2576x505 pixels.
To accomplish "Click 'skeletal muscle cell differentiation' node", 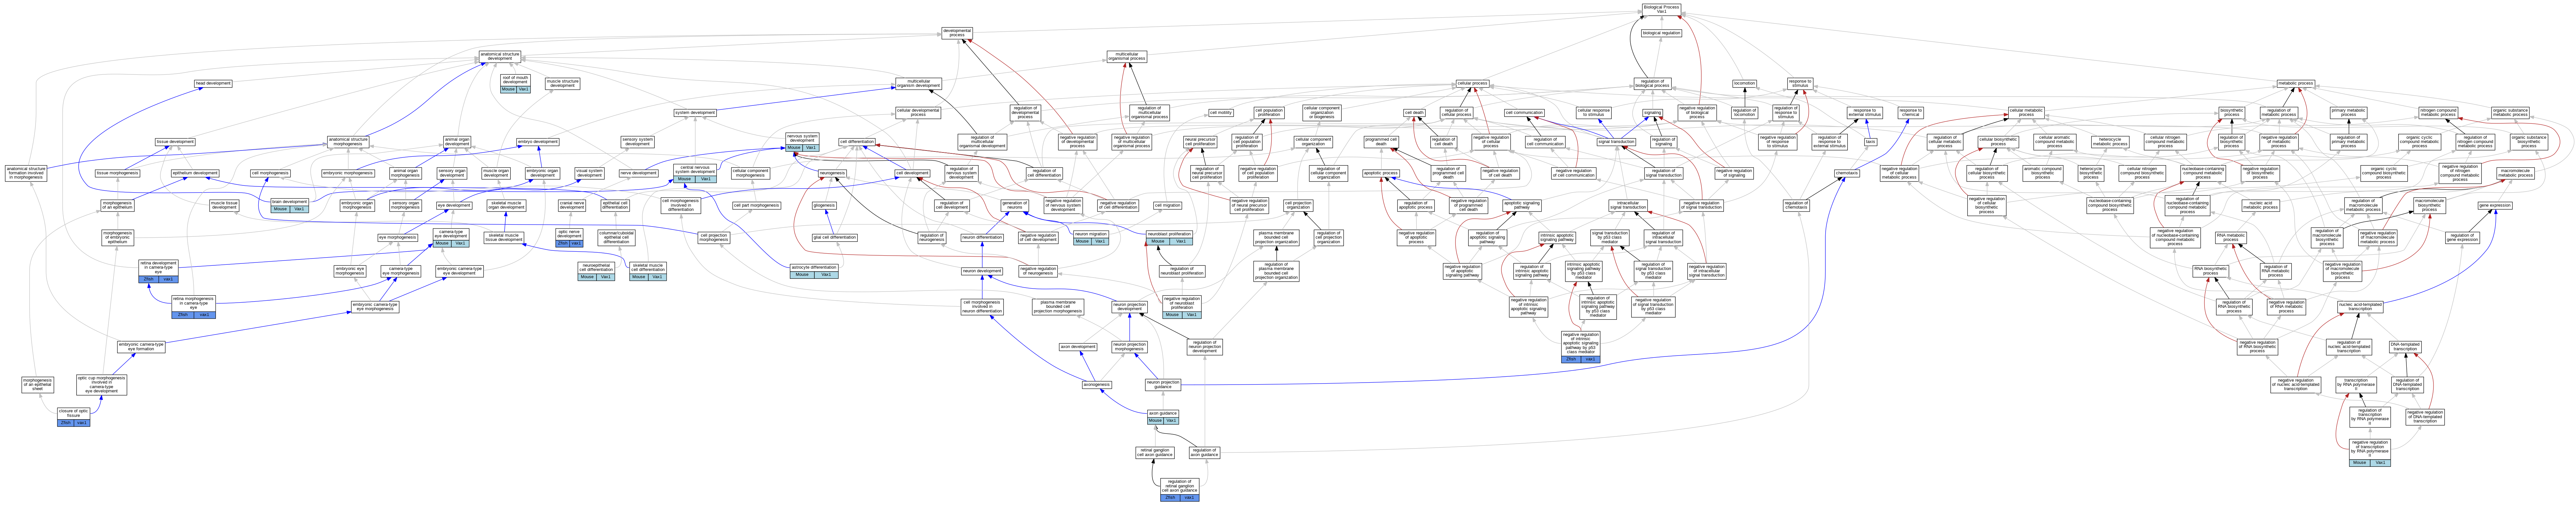I will coord(648,271).
